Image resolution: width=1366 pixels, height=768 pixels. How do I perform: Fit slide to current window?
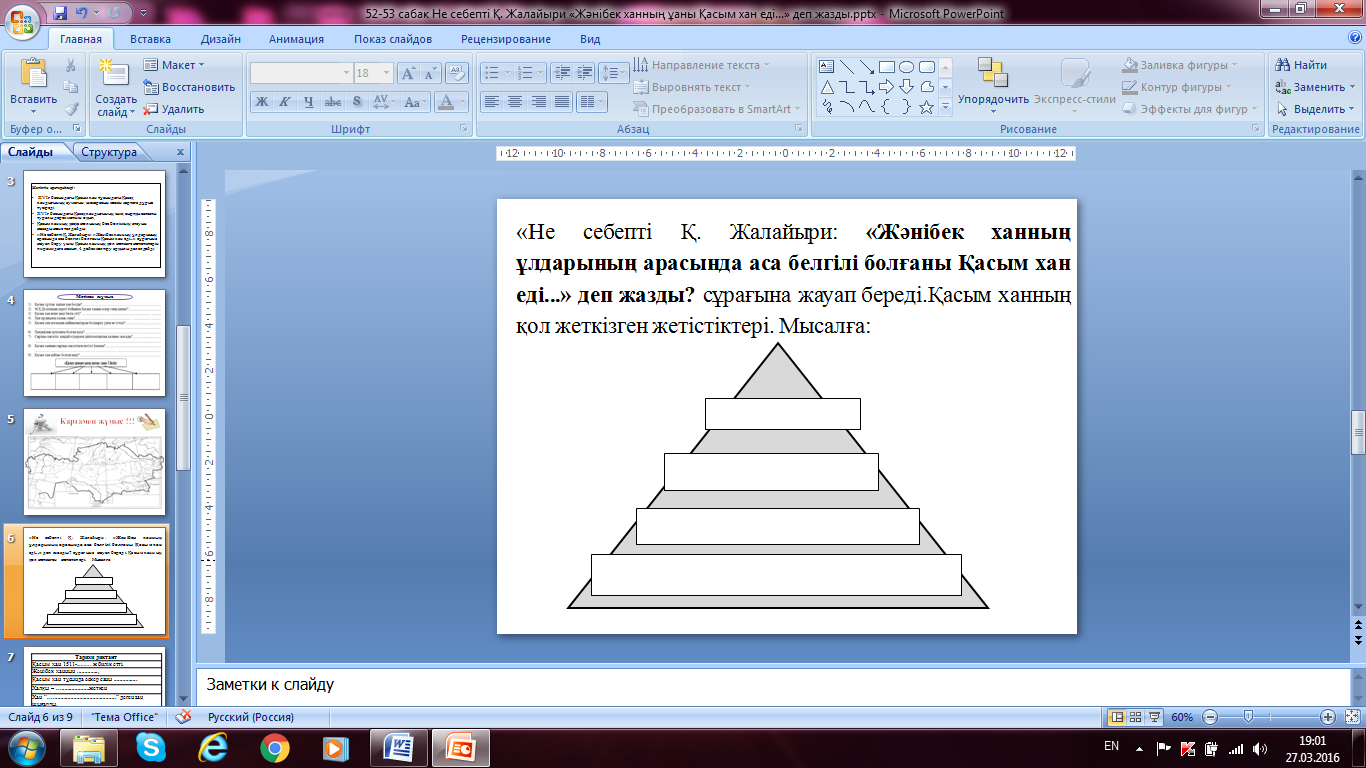(x=1350, y=717)
